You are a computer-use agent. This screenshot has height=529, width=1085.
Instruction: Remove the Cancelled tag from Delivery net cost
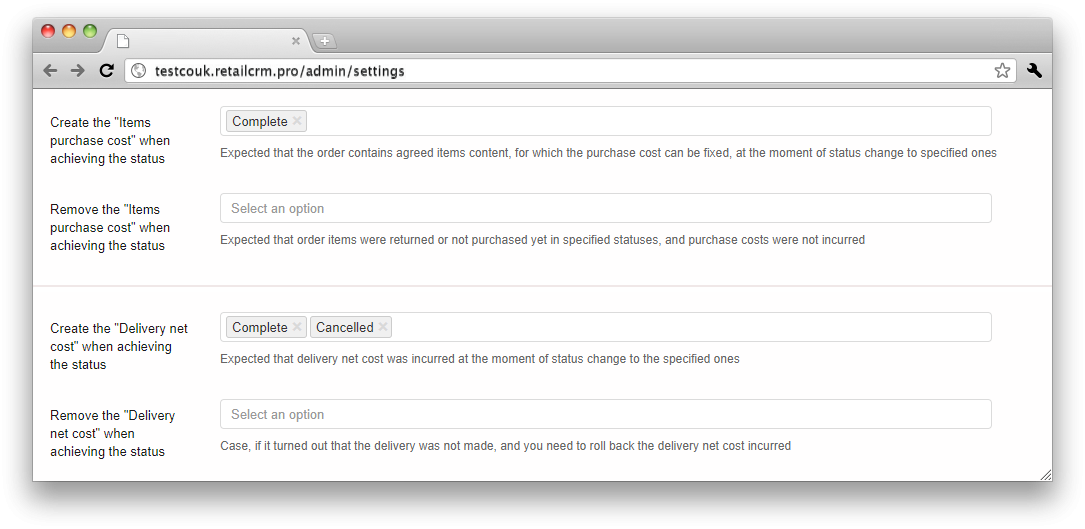tap(383, 328)
